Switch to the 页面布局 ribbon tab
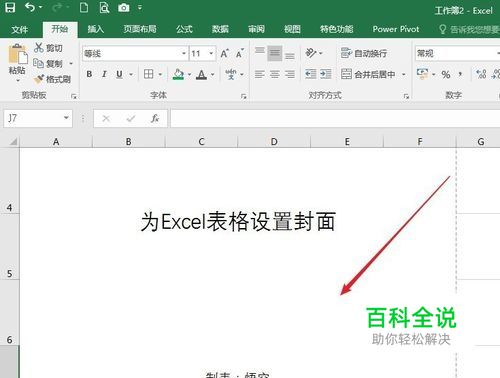Viewport: 500px width, 378px height. pyautogui.click(x=140, y=29)
